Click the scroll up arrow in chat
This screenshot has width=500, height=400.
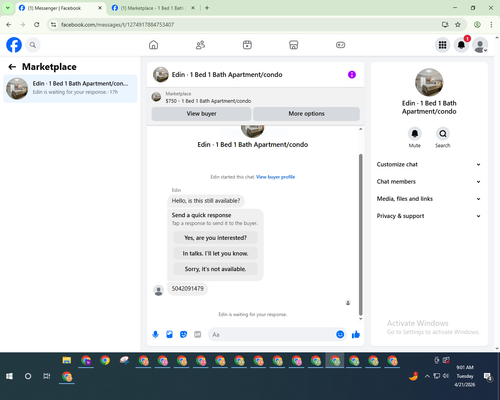360,129
